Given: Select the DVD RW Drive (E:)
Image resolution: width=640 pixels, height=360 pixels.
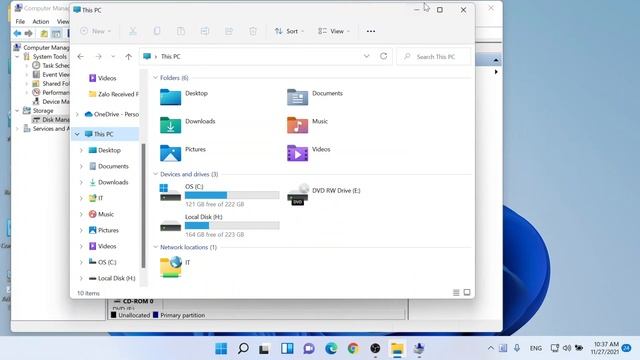Looking at the screenshot, I should (324, 194).
